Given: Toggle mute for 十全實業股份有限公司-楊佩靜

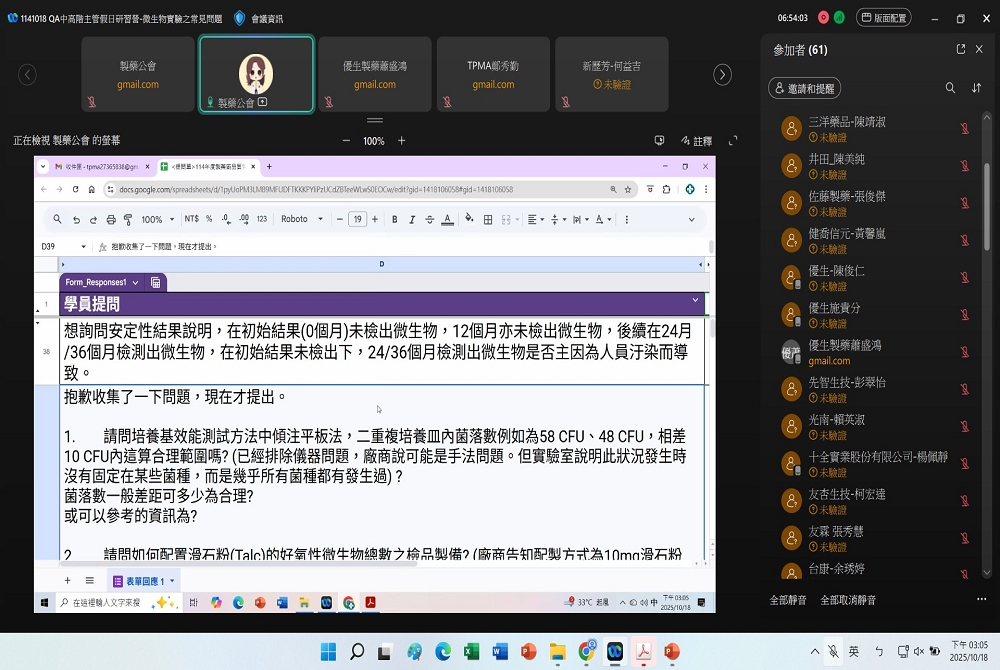Looking at the screenshot, I should [965, 464].
